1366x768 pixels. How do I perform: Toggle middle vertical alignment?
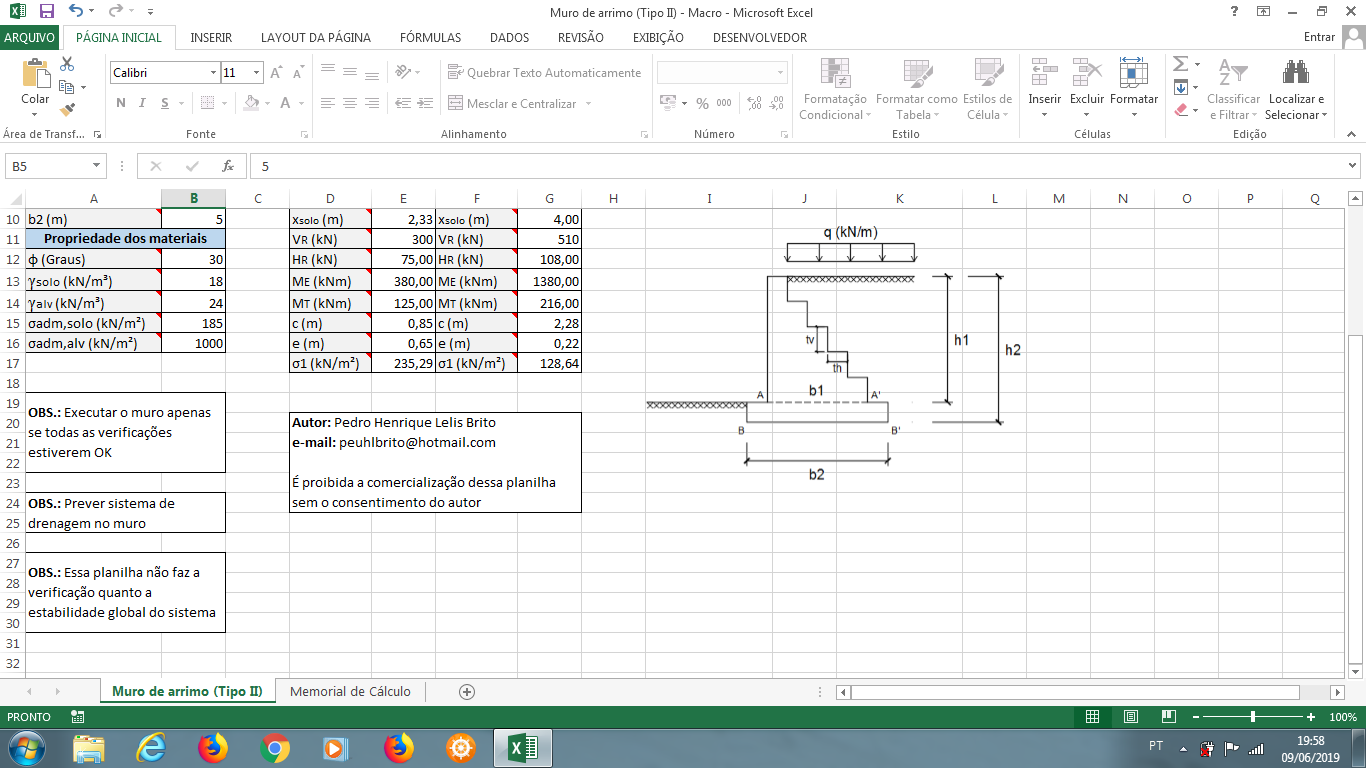[x=350, y=73]
